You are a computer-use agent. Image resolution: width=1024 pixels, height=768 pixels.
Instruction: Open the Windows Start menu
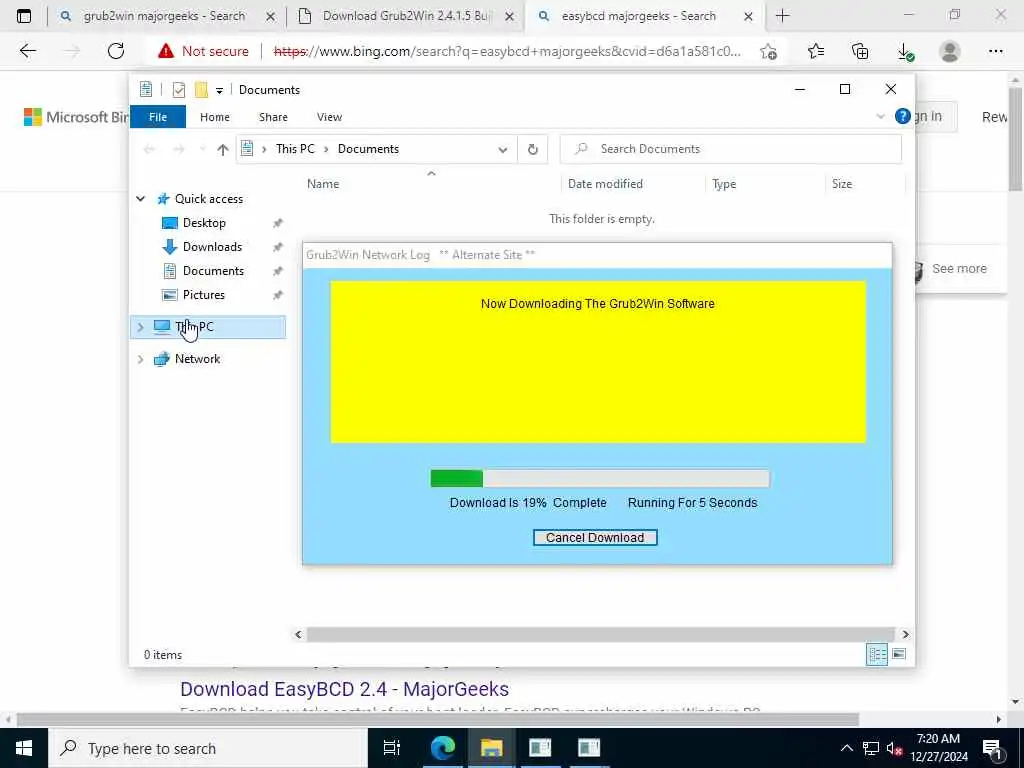[24, 748]
